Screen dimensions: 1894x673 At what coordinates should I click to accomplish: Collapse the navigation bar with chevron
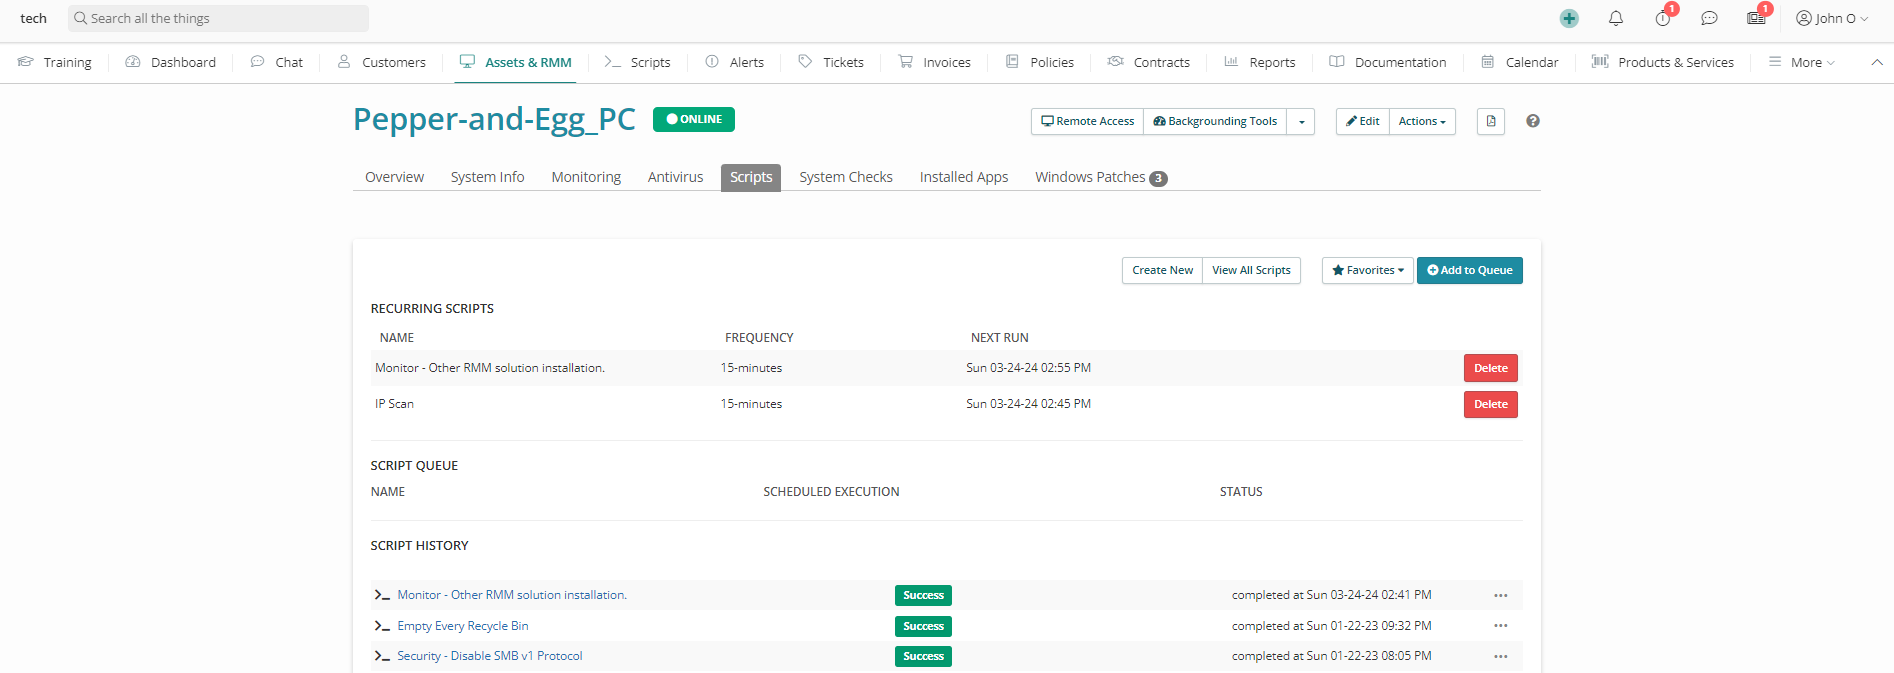pyautogui.click(x=1876, y=62)
